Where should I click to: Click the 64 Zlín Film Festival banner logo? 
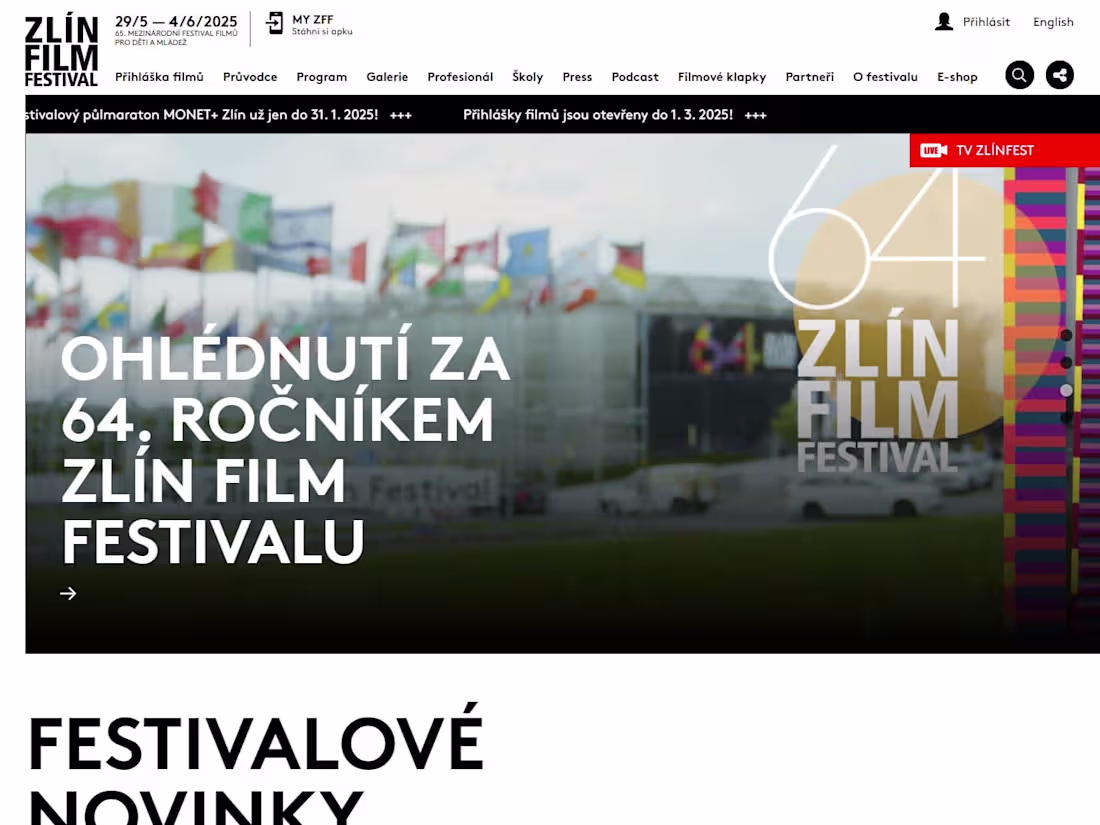tap(877, 309)
